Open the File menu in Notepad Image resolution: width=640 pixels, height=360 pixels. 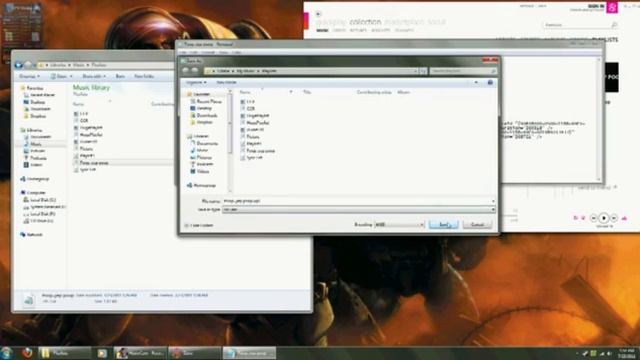coord(183,53)
